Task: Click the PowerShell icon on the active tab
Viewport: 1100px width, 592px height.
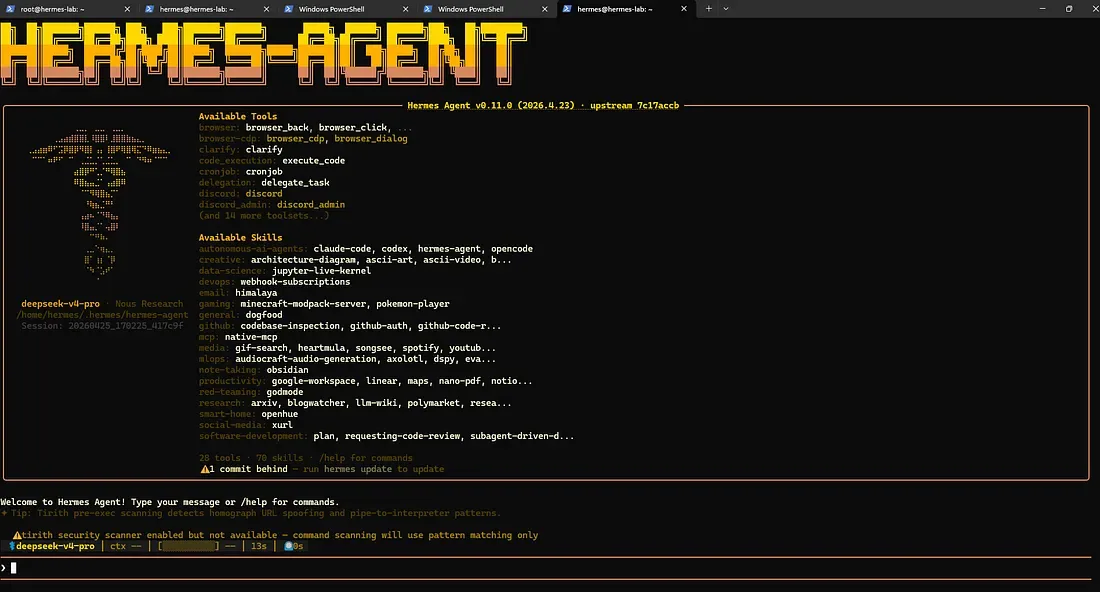Action: tap(567, 9)
